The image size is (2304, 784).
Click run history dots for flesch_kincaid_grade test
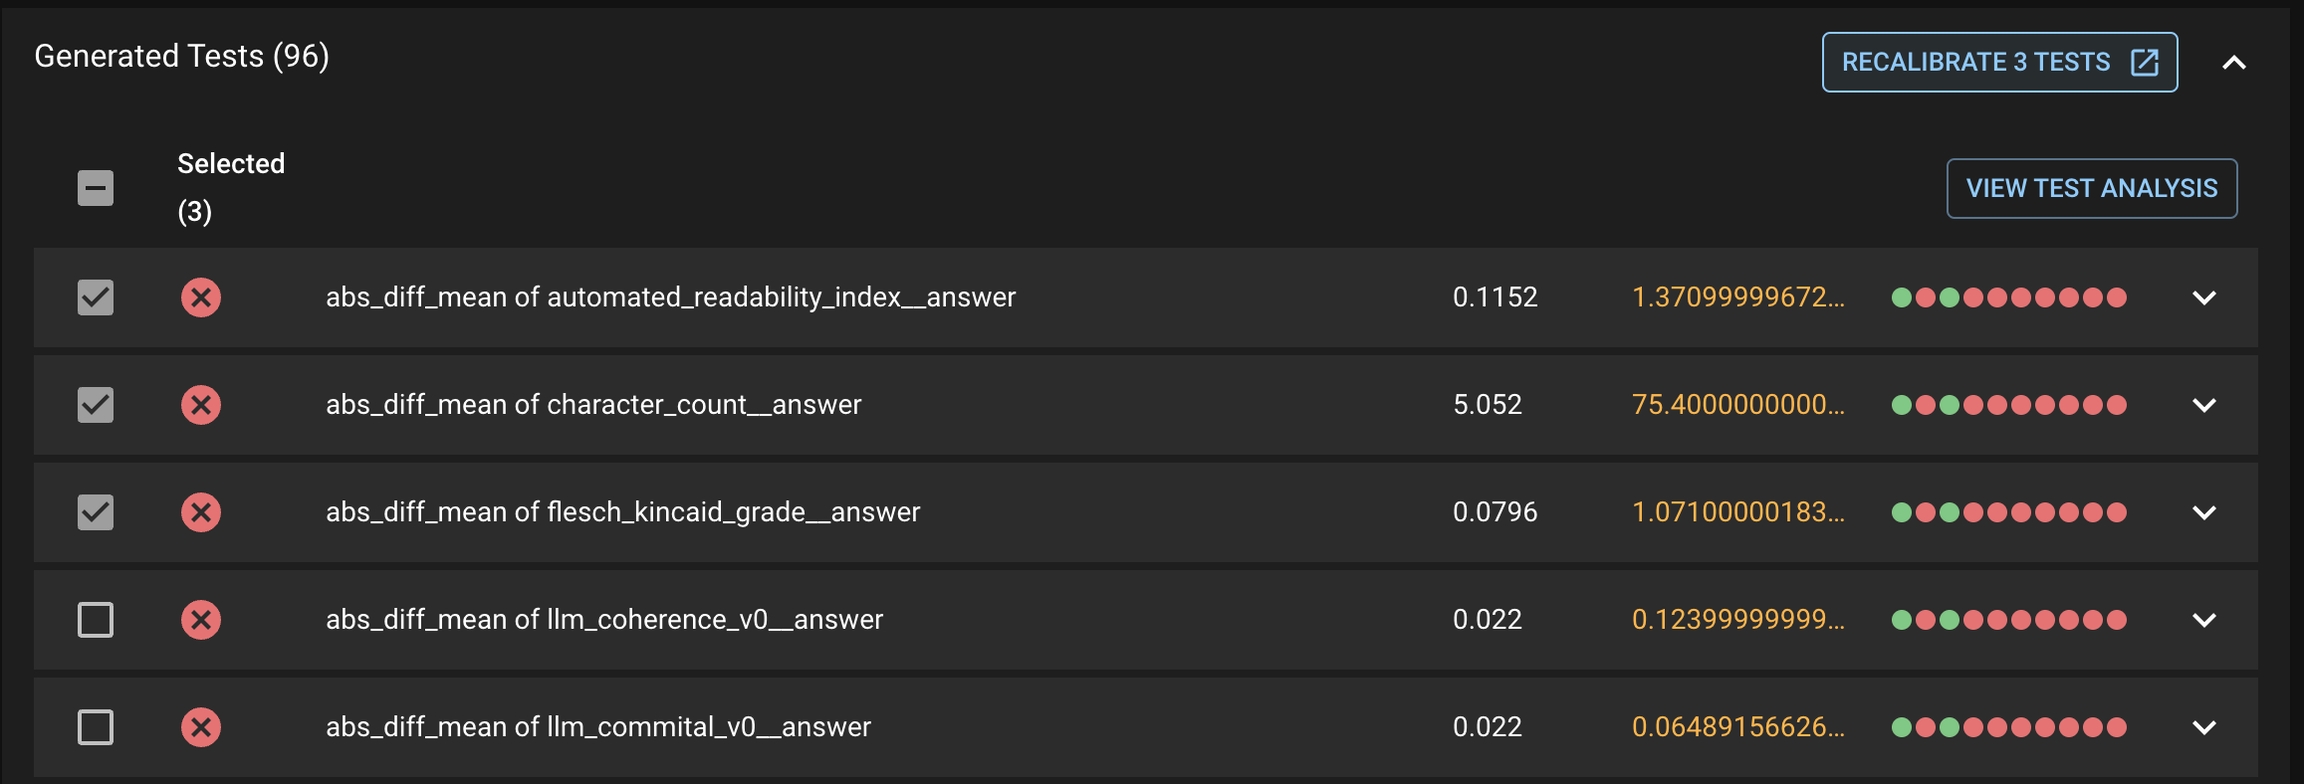tap(2008, 512)
